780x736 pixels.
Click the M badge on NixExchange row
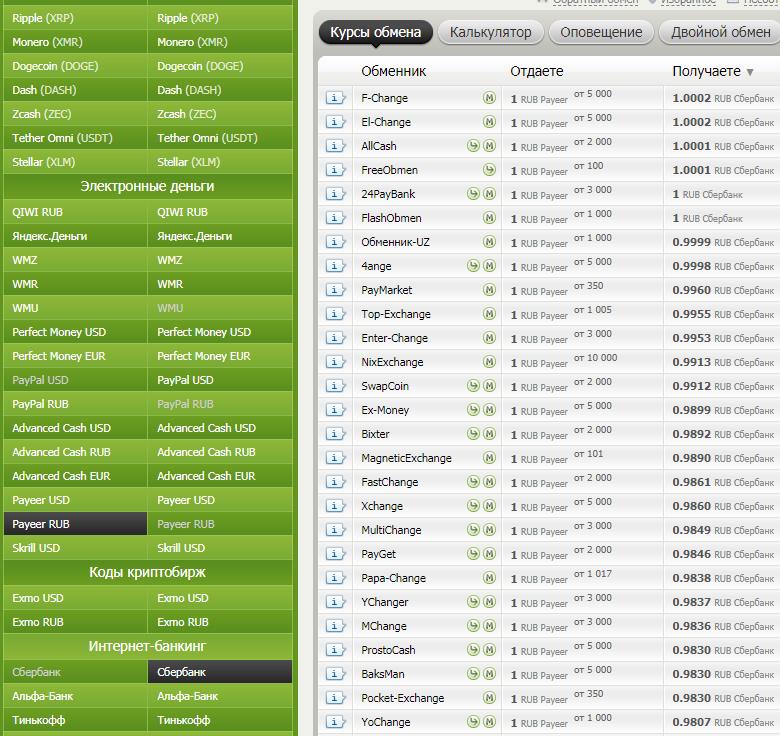[489, 362]
